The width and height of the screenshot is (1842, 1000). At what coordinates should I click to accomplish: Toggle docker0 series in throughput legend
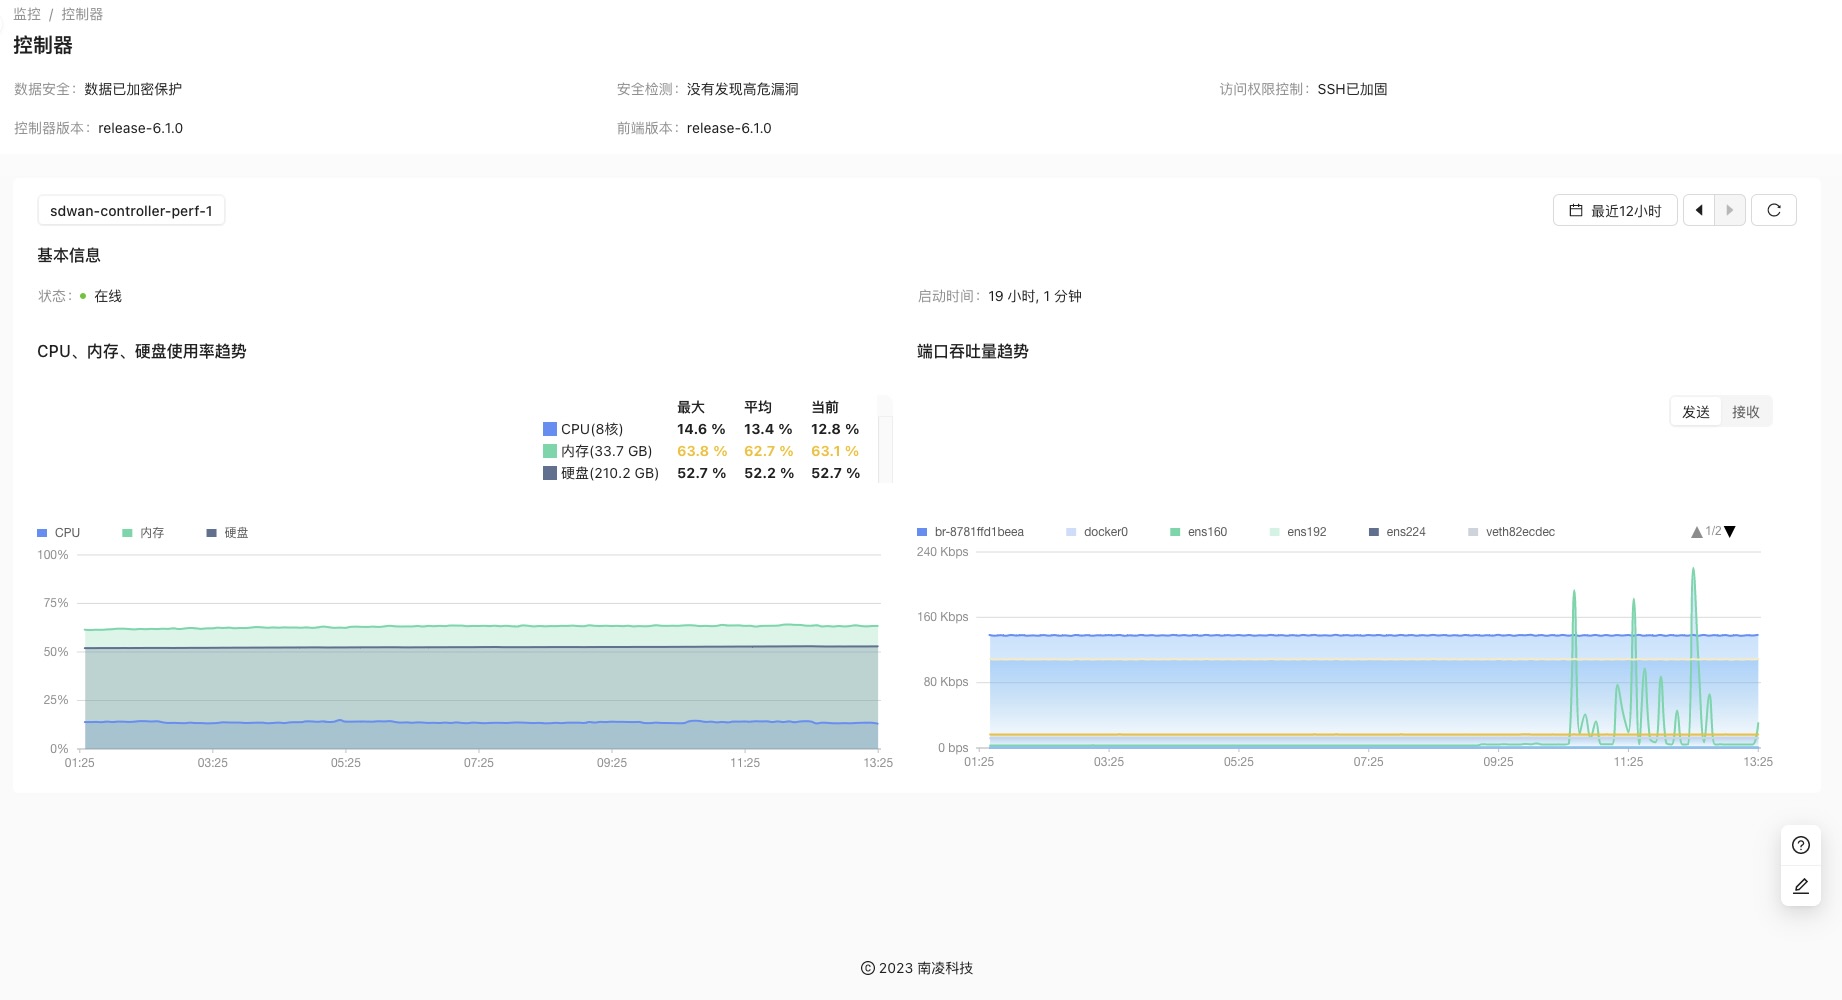point(1097,532)
